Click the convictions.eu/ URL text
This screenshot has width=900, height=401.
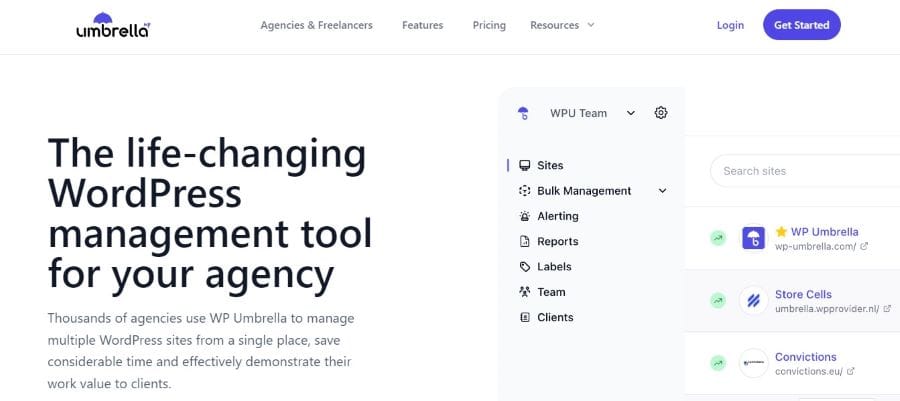809,371
